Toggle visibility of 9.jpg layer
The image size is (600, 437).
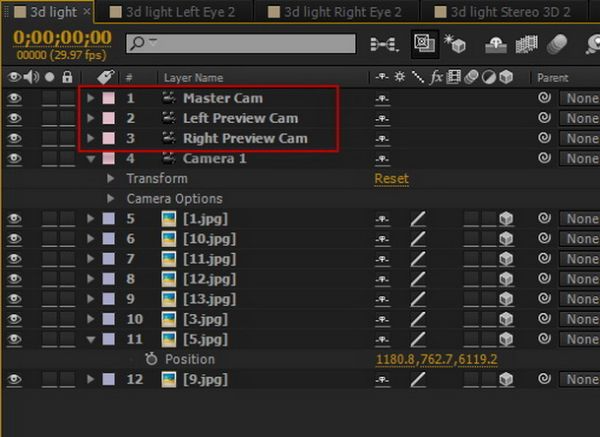14,379
